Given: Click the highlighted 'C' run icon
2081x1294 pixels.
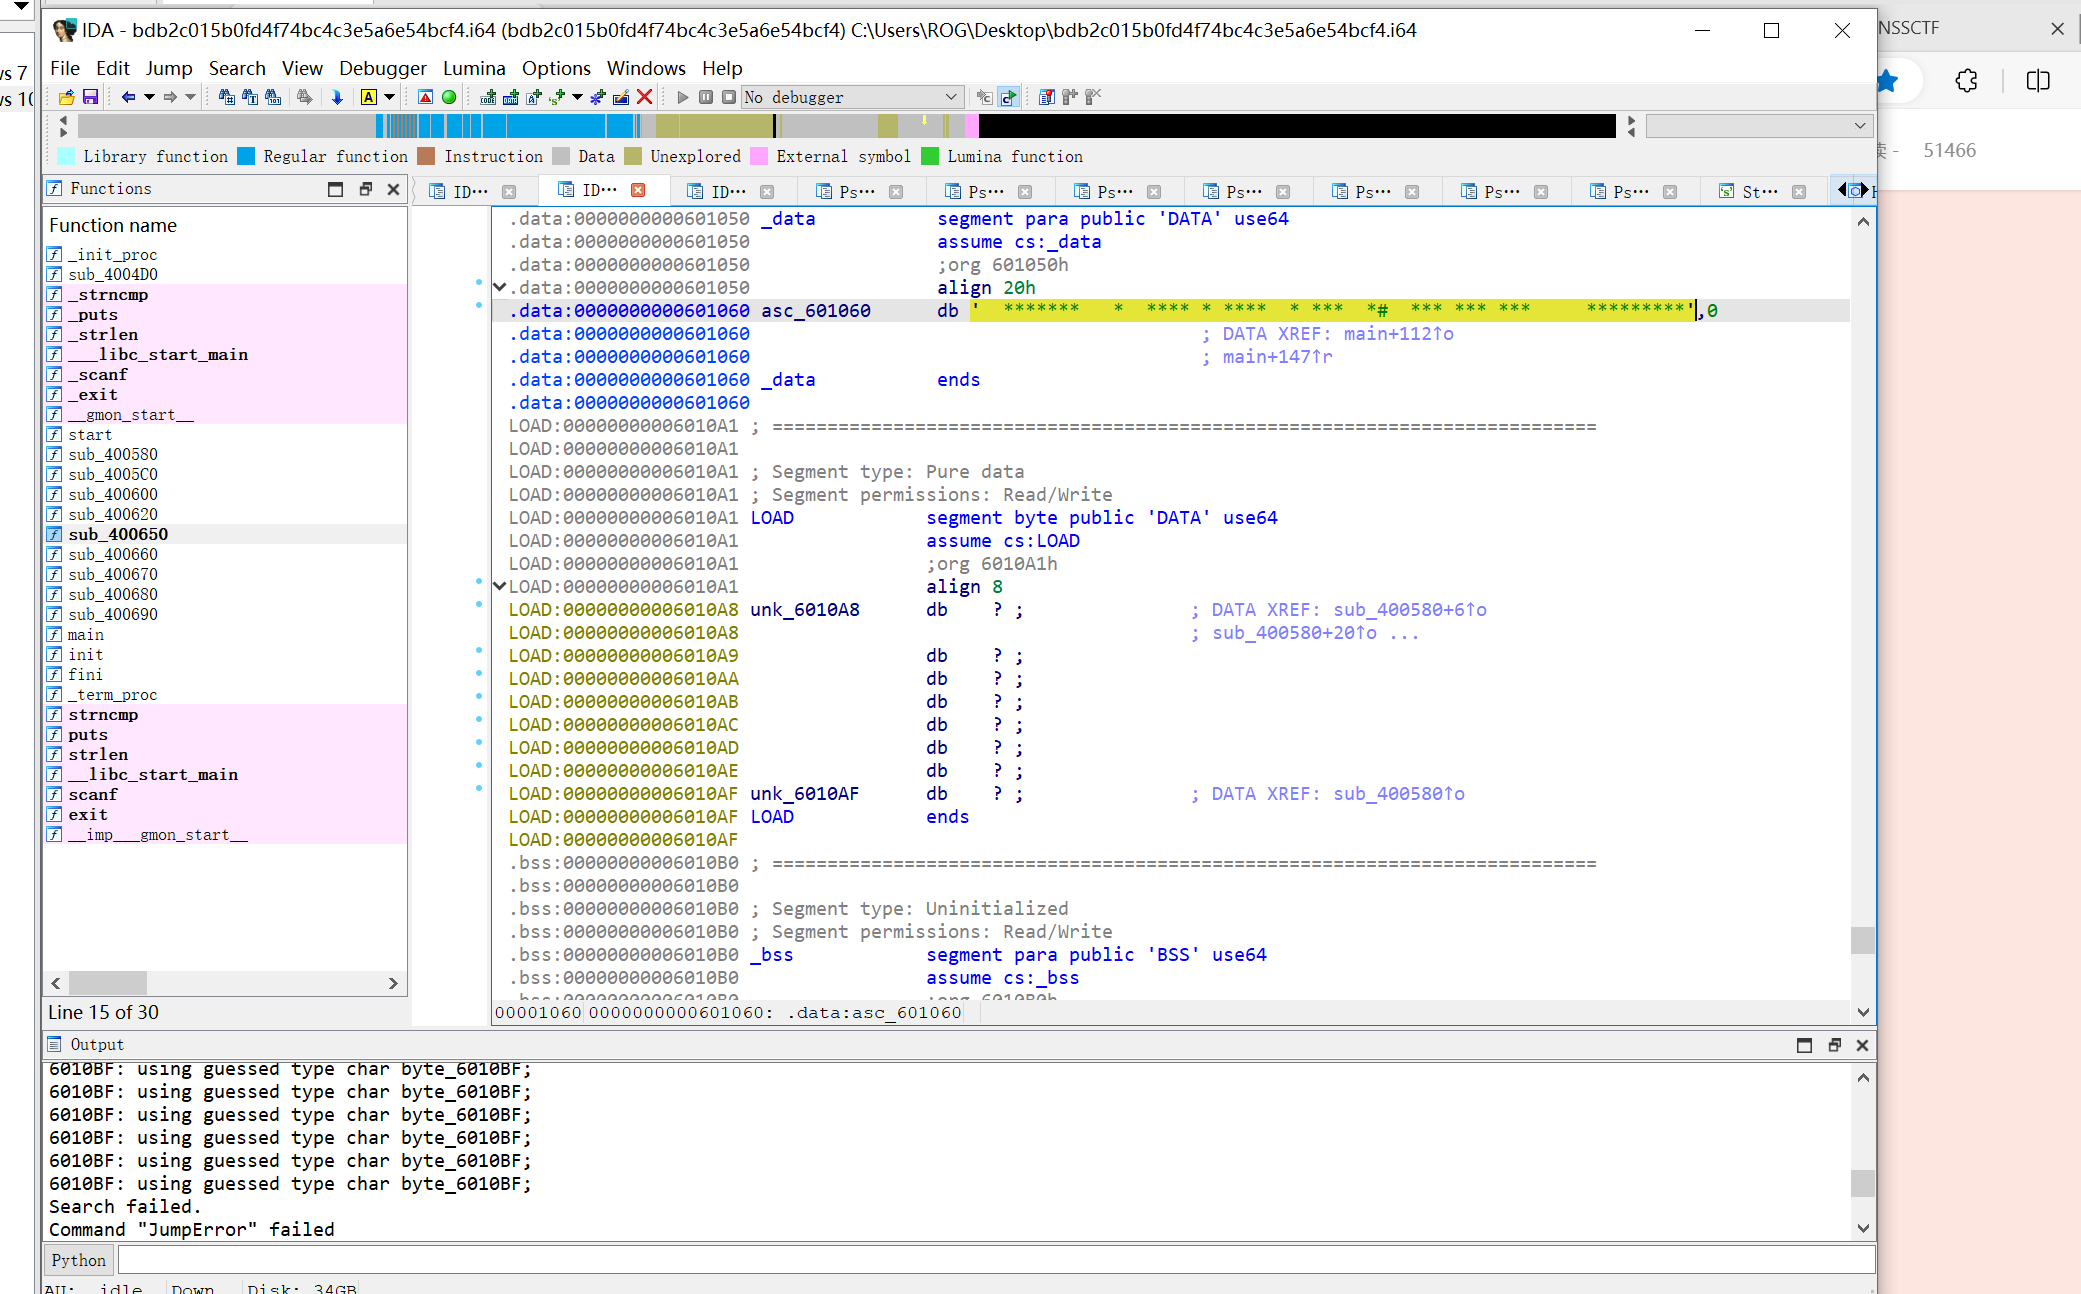Looking at the screenshot, I should (x=1008, y=97).
